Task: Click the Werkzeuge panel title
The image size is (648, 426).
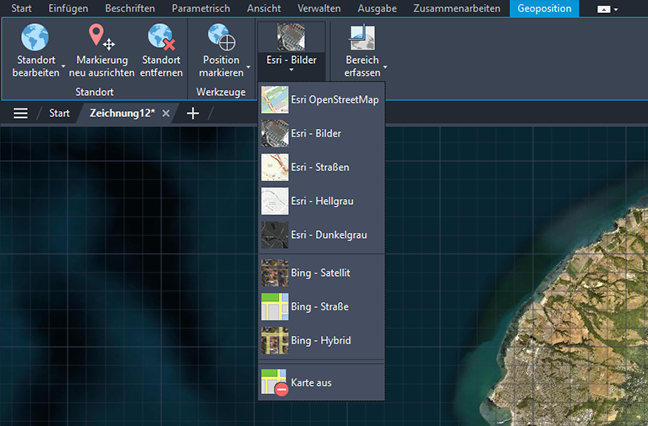Action: [x=221, y=92]
